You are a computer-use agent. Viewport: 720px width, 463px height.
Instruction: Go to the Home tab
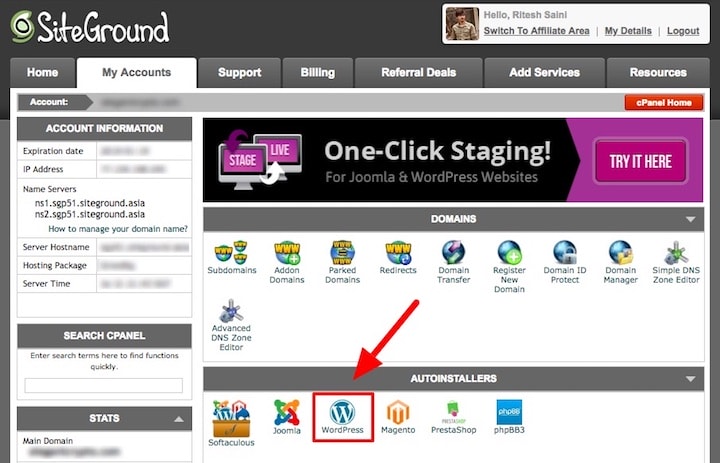coord(42,73)
